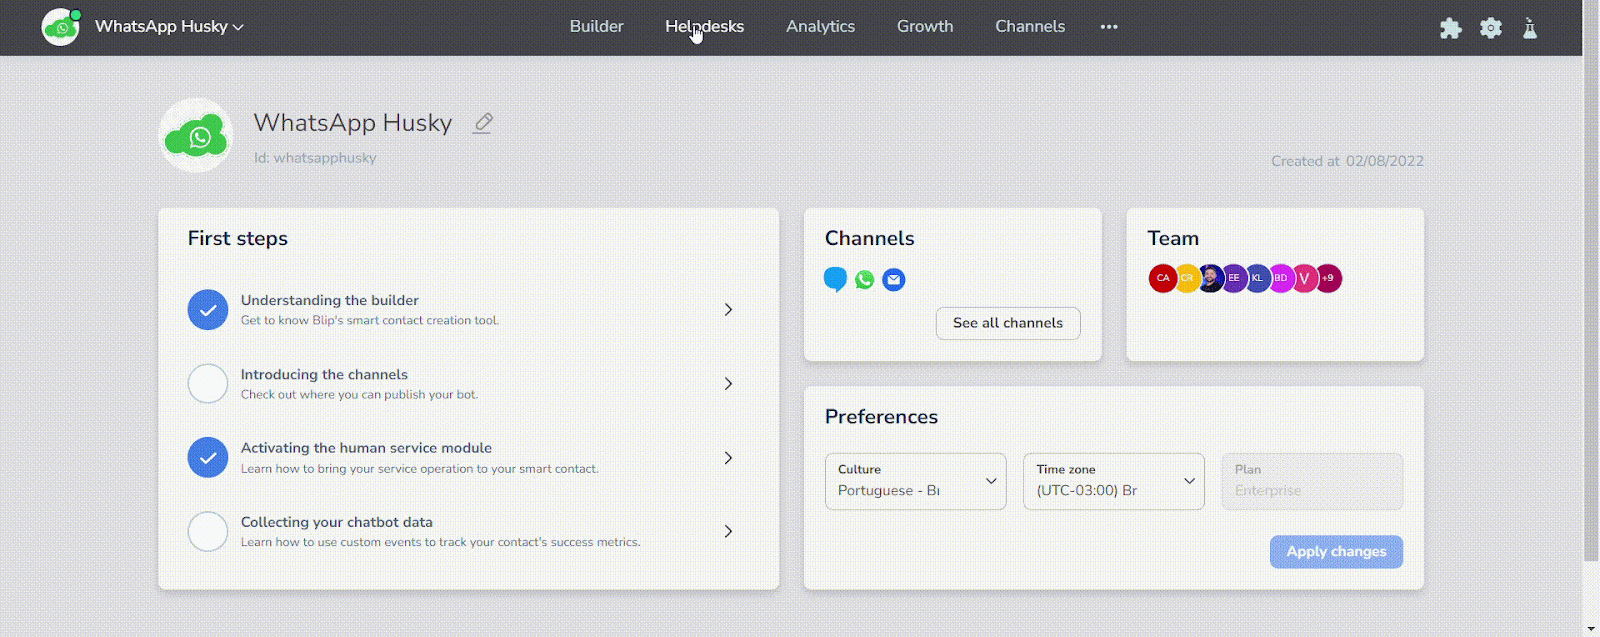Click 'Learn how to use custom events' description
Screen dimensions: 1600x637
(x=441, y=542)
